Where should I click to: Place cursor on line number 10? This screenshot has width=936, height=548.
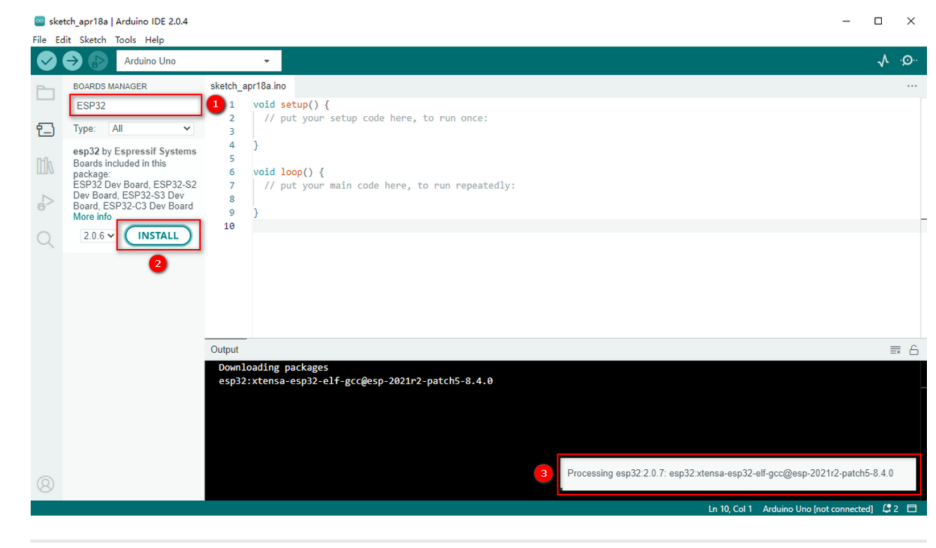229,226
